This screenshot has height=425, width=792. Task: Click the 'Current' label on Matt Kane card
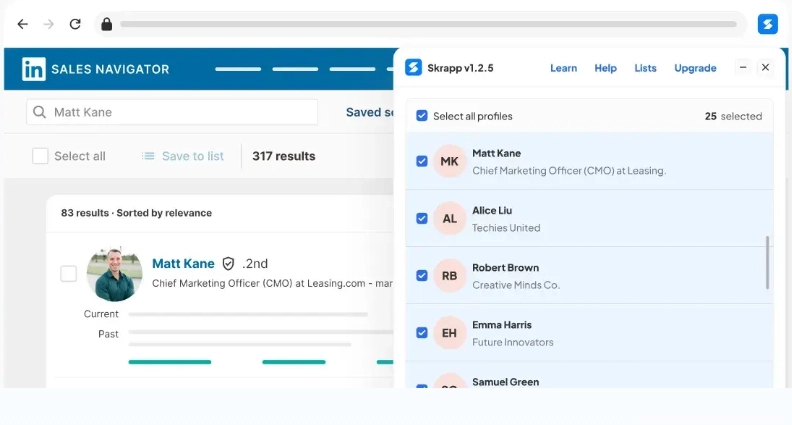[x=101, y=314]
